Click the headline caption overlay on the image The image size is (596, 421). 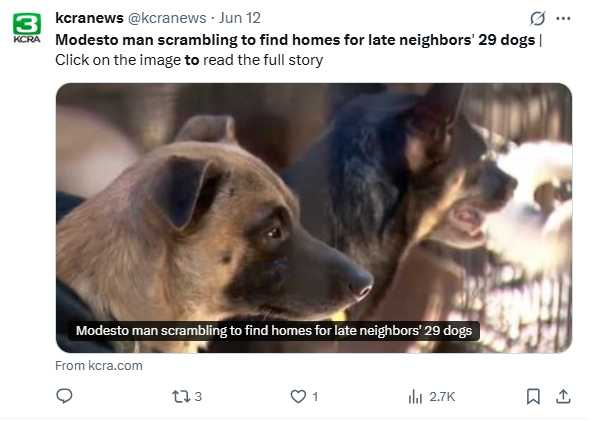274,331
